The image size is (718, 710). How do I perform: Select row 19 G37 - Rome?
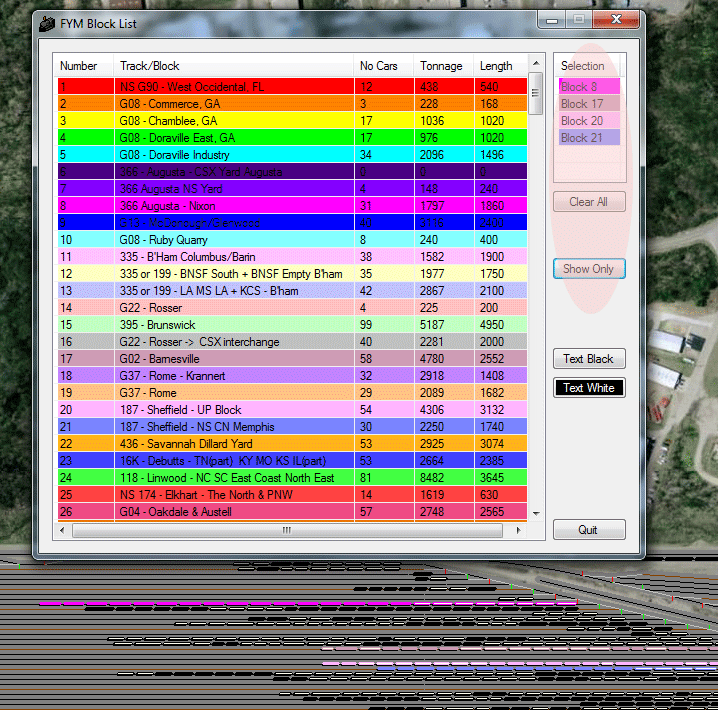pos(292,393)
